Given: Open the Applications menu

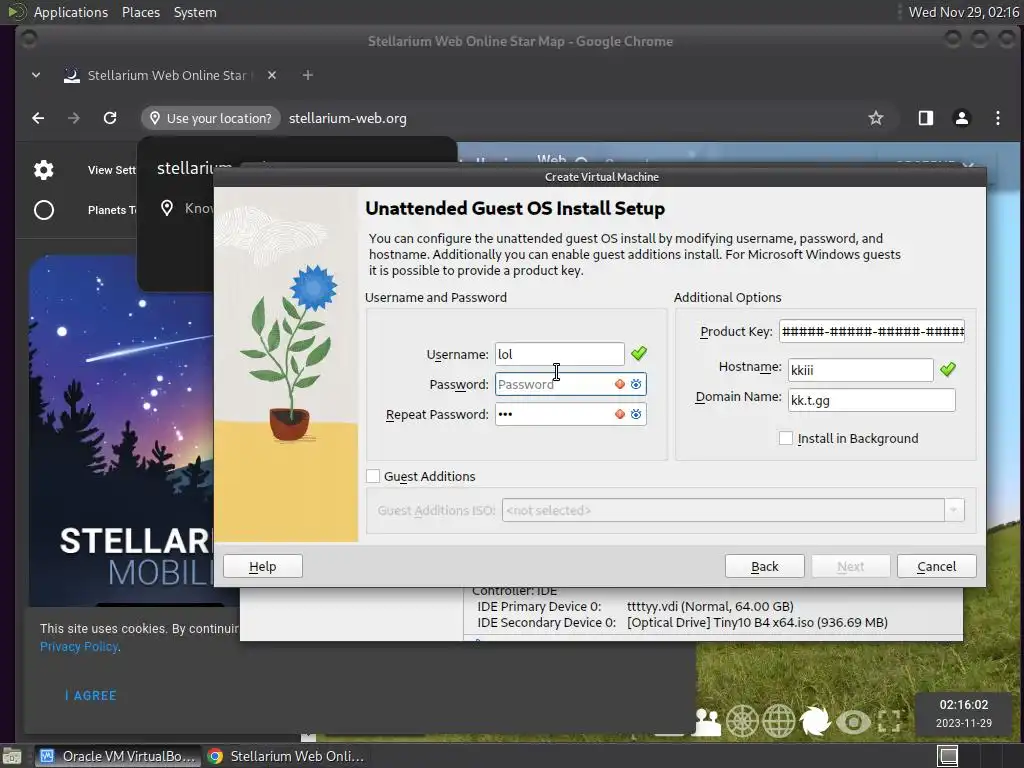Looking at the screenshot, I should click(x=71, y=12).
